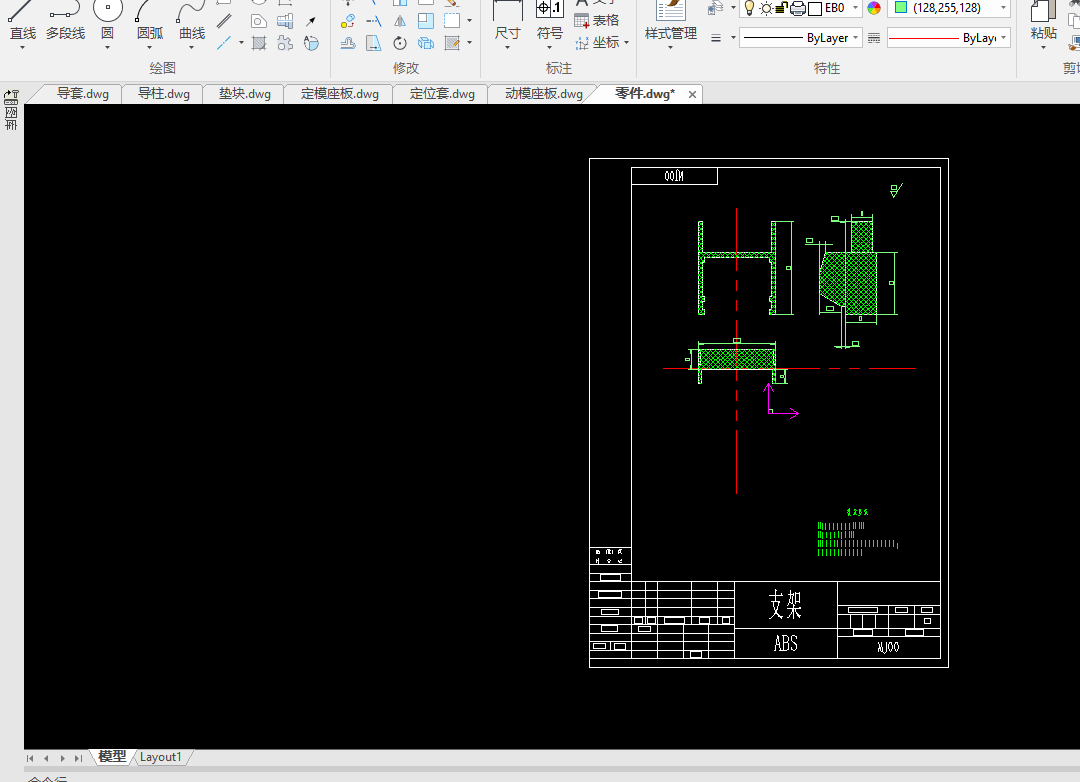Open the EB0 layer dropdown
The width and height of the screenshot is (1080, 782).
coord(856,8)
